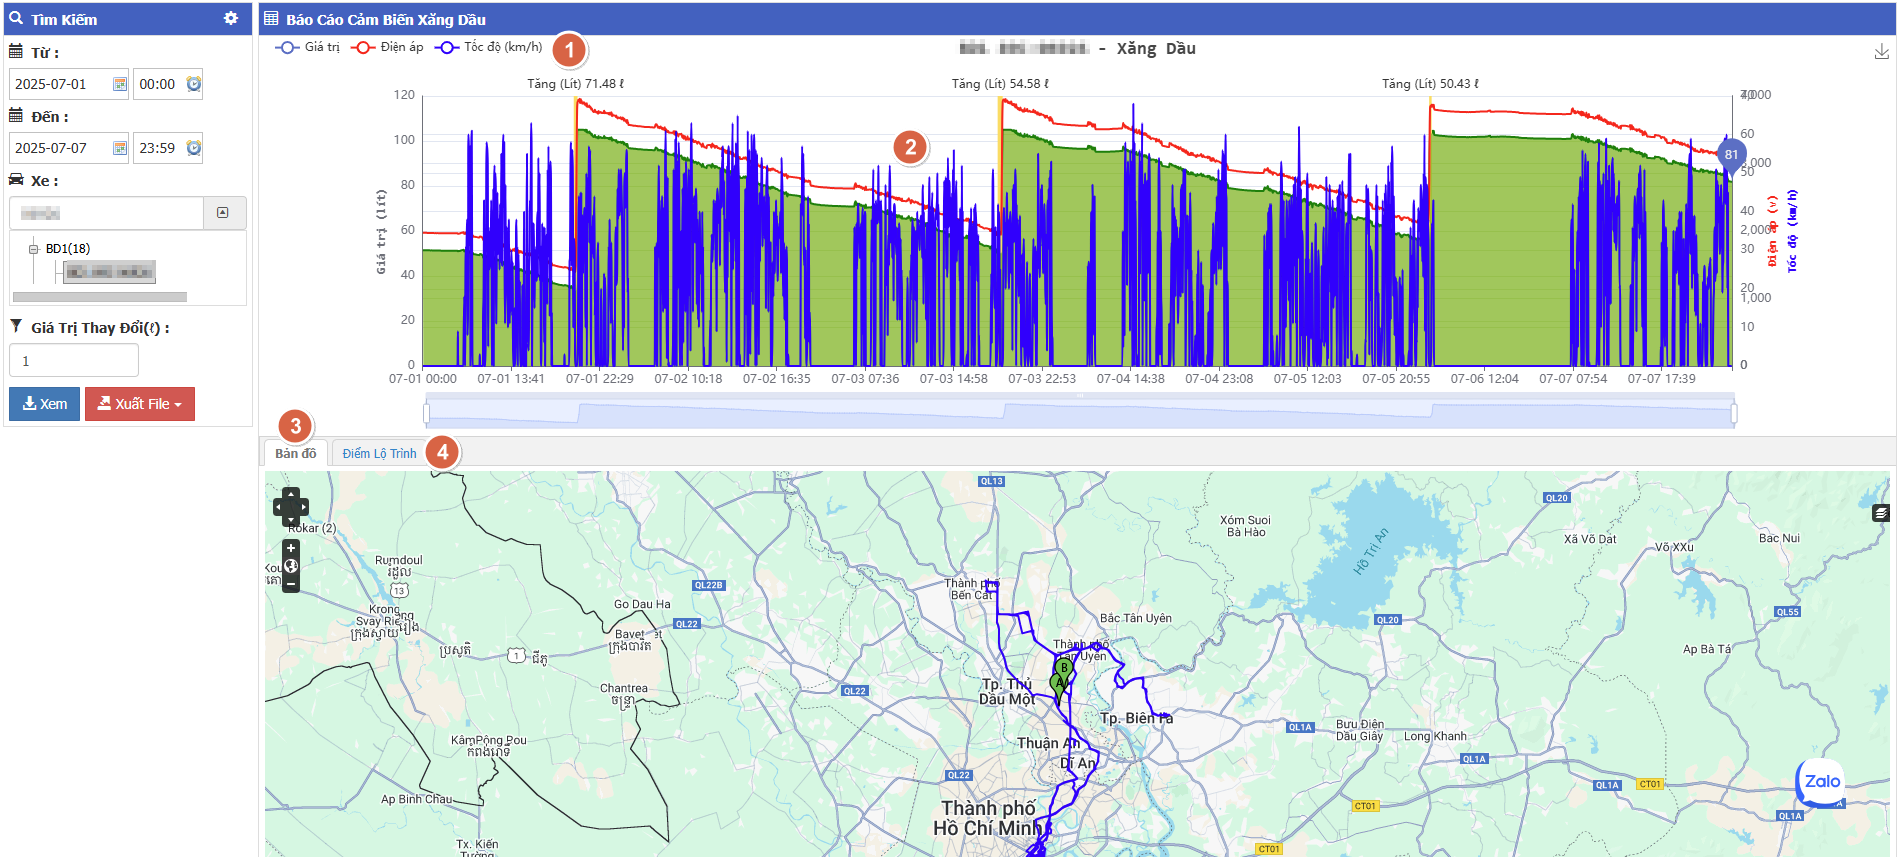
Task: Collapse the BD1(18) tree group
Action: (x=34, y=249)
